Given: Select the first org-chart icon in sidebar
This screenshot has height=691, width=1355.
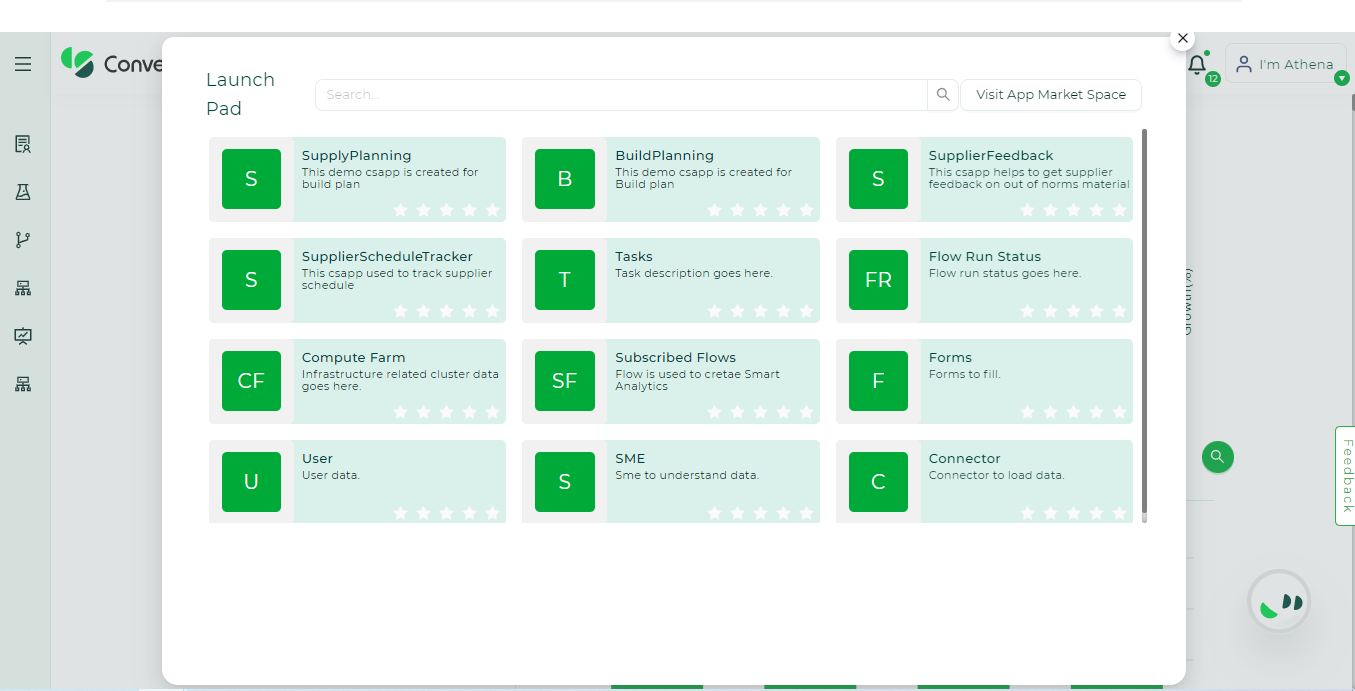Looking at the screenshot, I should point(22,287).
